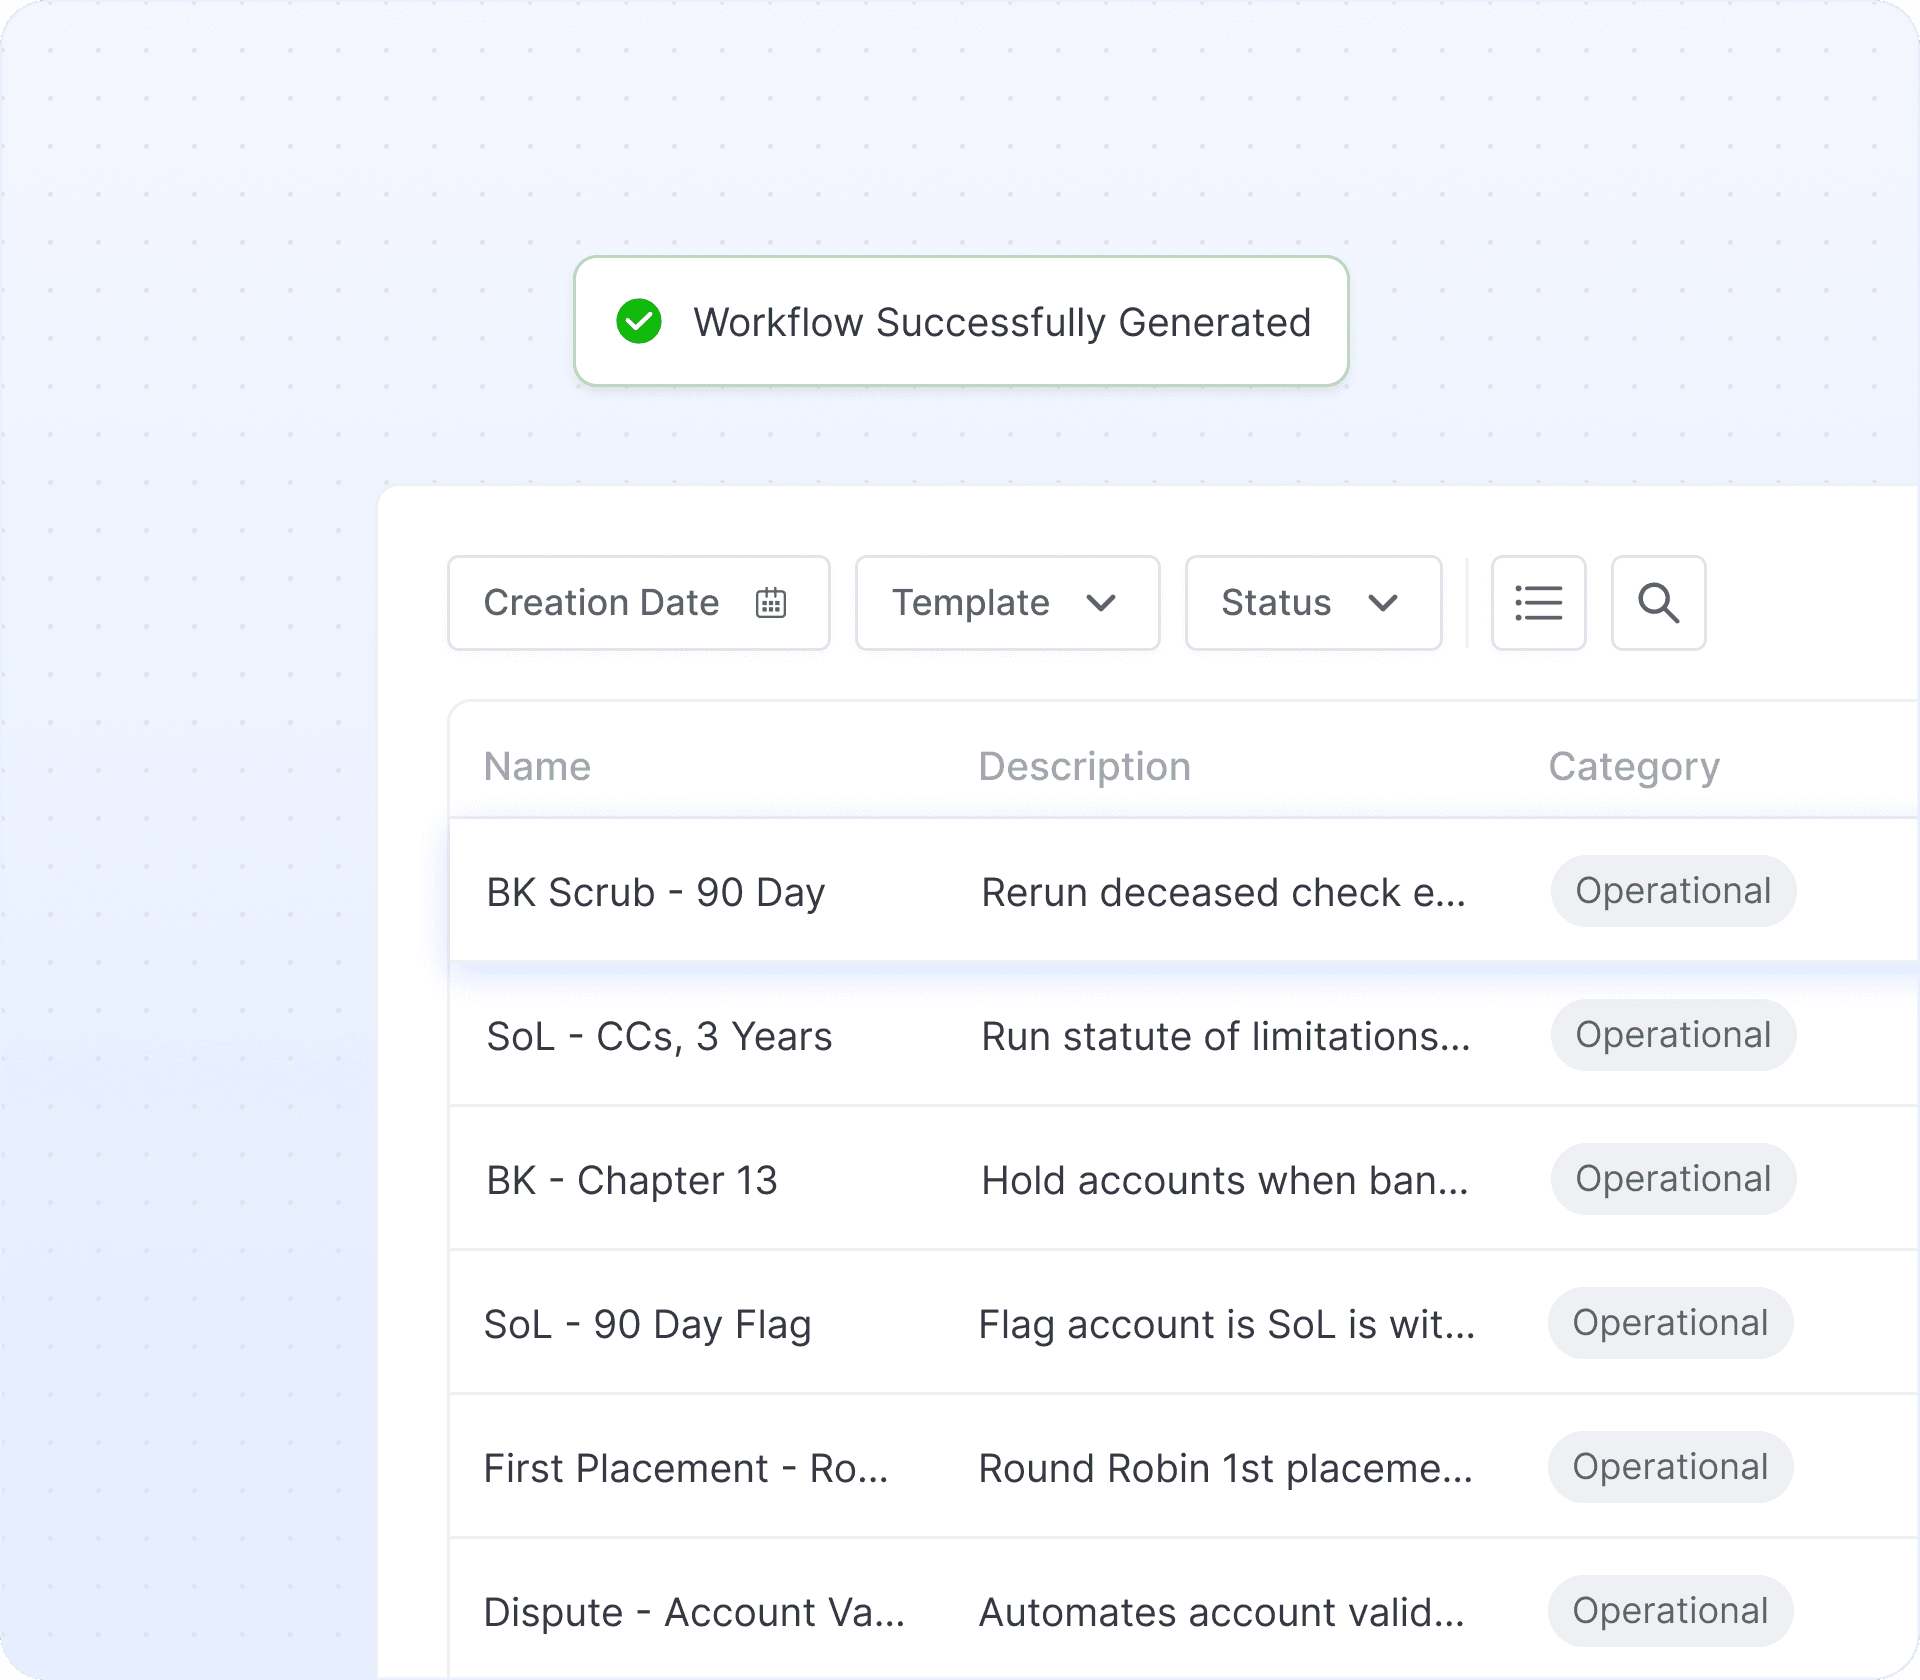
Task: Click the calendar icon in Creation Date
Action: coord(771,603)
